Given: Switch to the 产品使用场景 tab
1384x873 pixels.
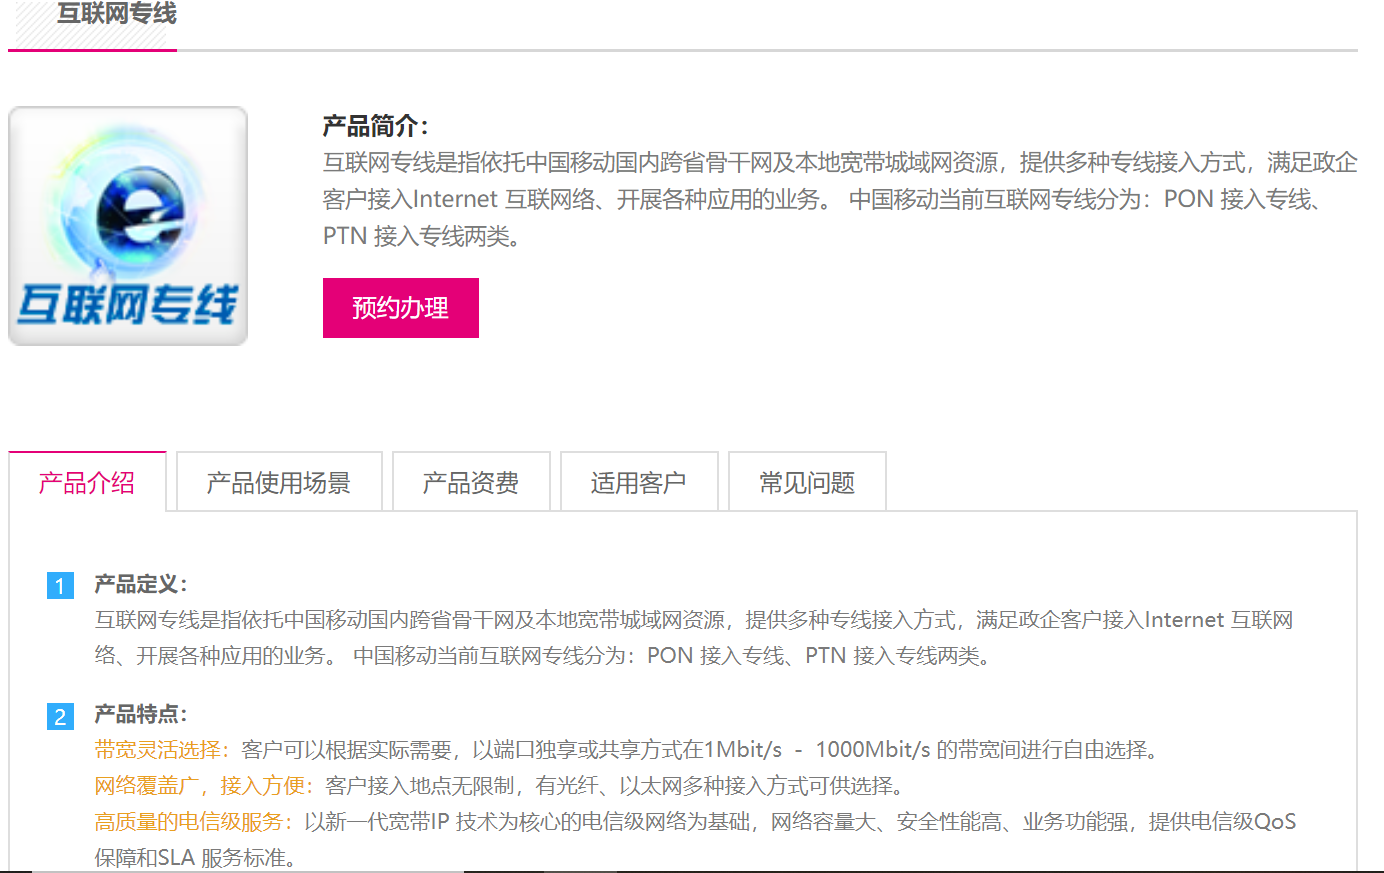Looking at the screenshot, I should (x=279, y=483).
